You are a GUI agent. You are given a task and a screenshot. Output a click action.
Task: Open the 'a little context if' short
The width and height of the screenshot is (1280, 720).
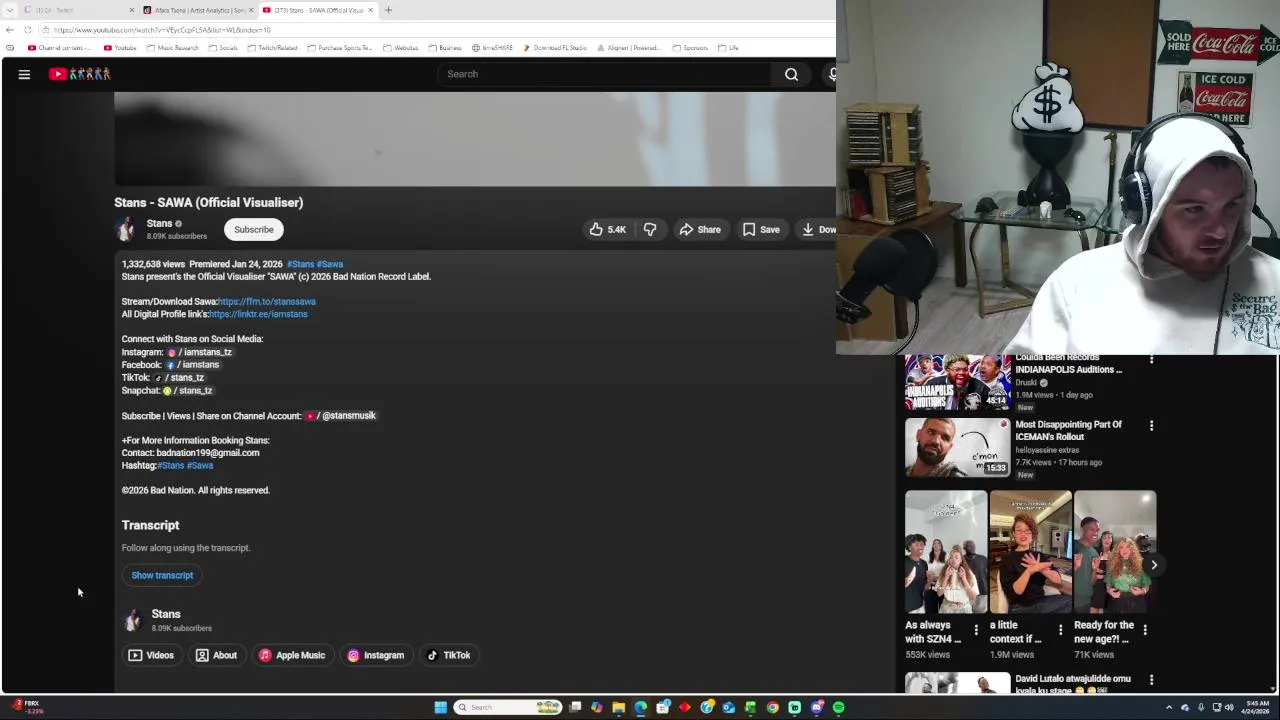[x=1030, y=552]
